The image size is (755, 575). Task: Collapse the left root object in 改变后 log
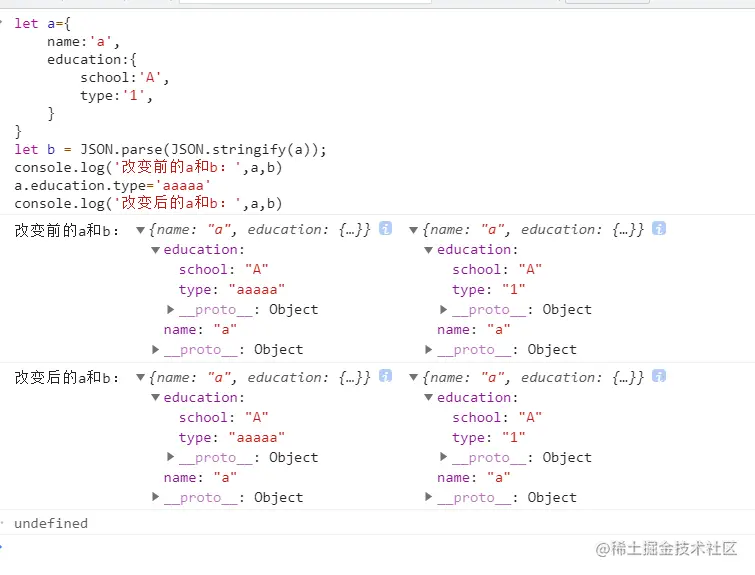coord(141,378)
